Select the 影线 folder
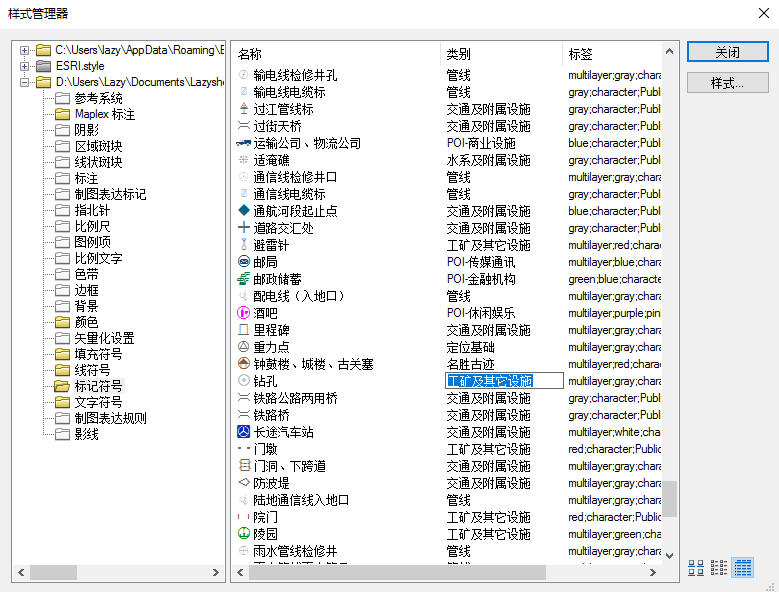The image size is (779, 592). pos(86,434)
